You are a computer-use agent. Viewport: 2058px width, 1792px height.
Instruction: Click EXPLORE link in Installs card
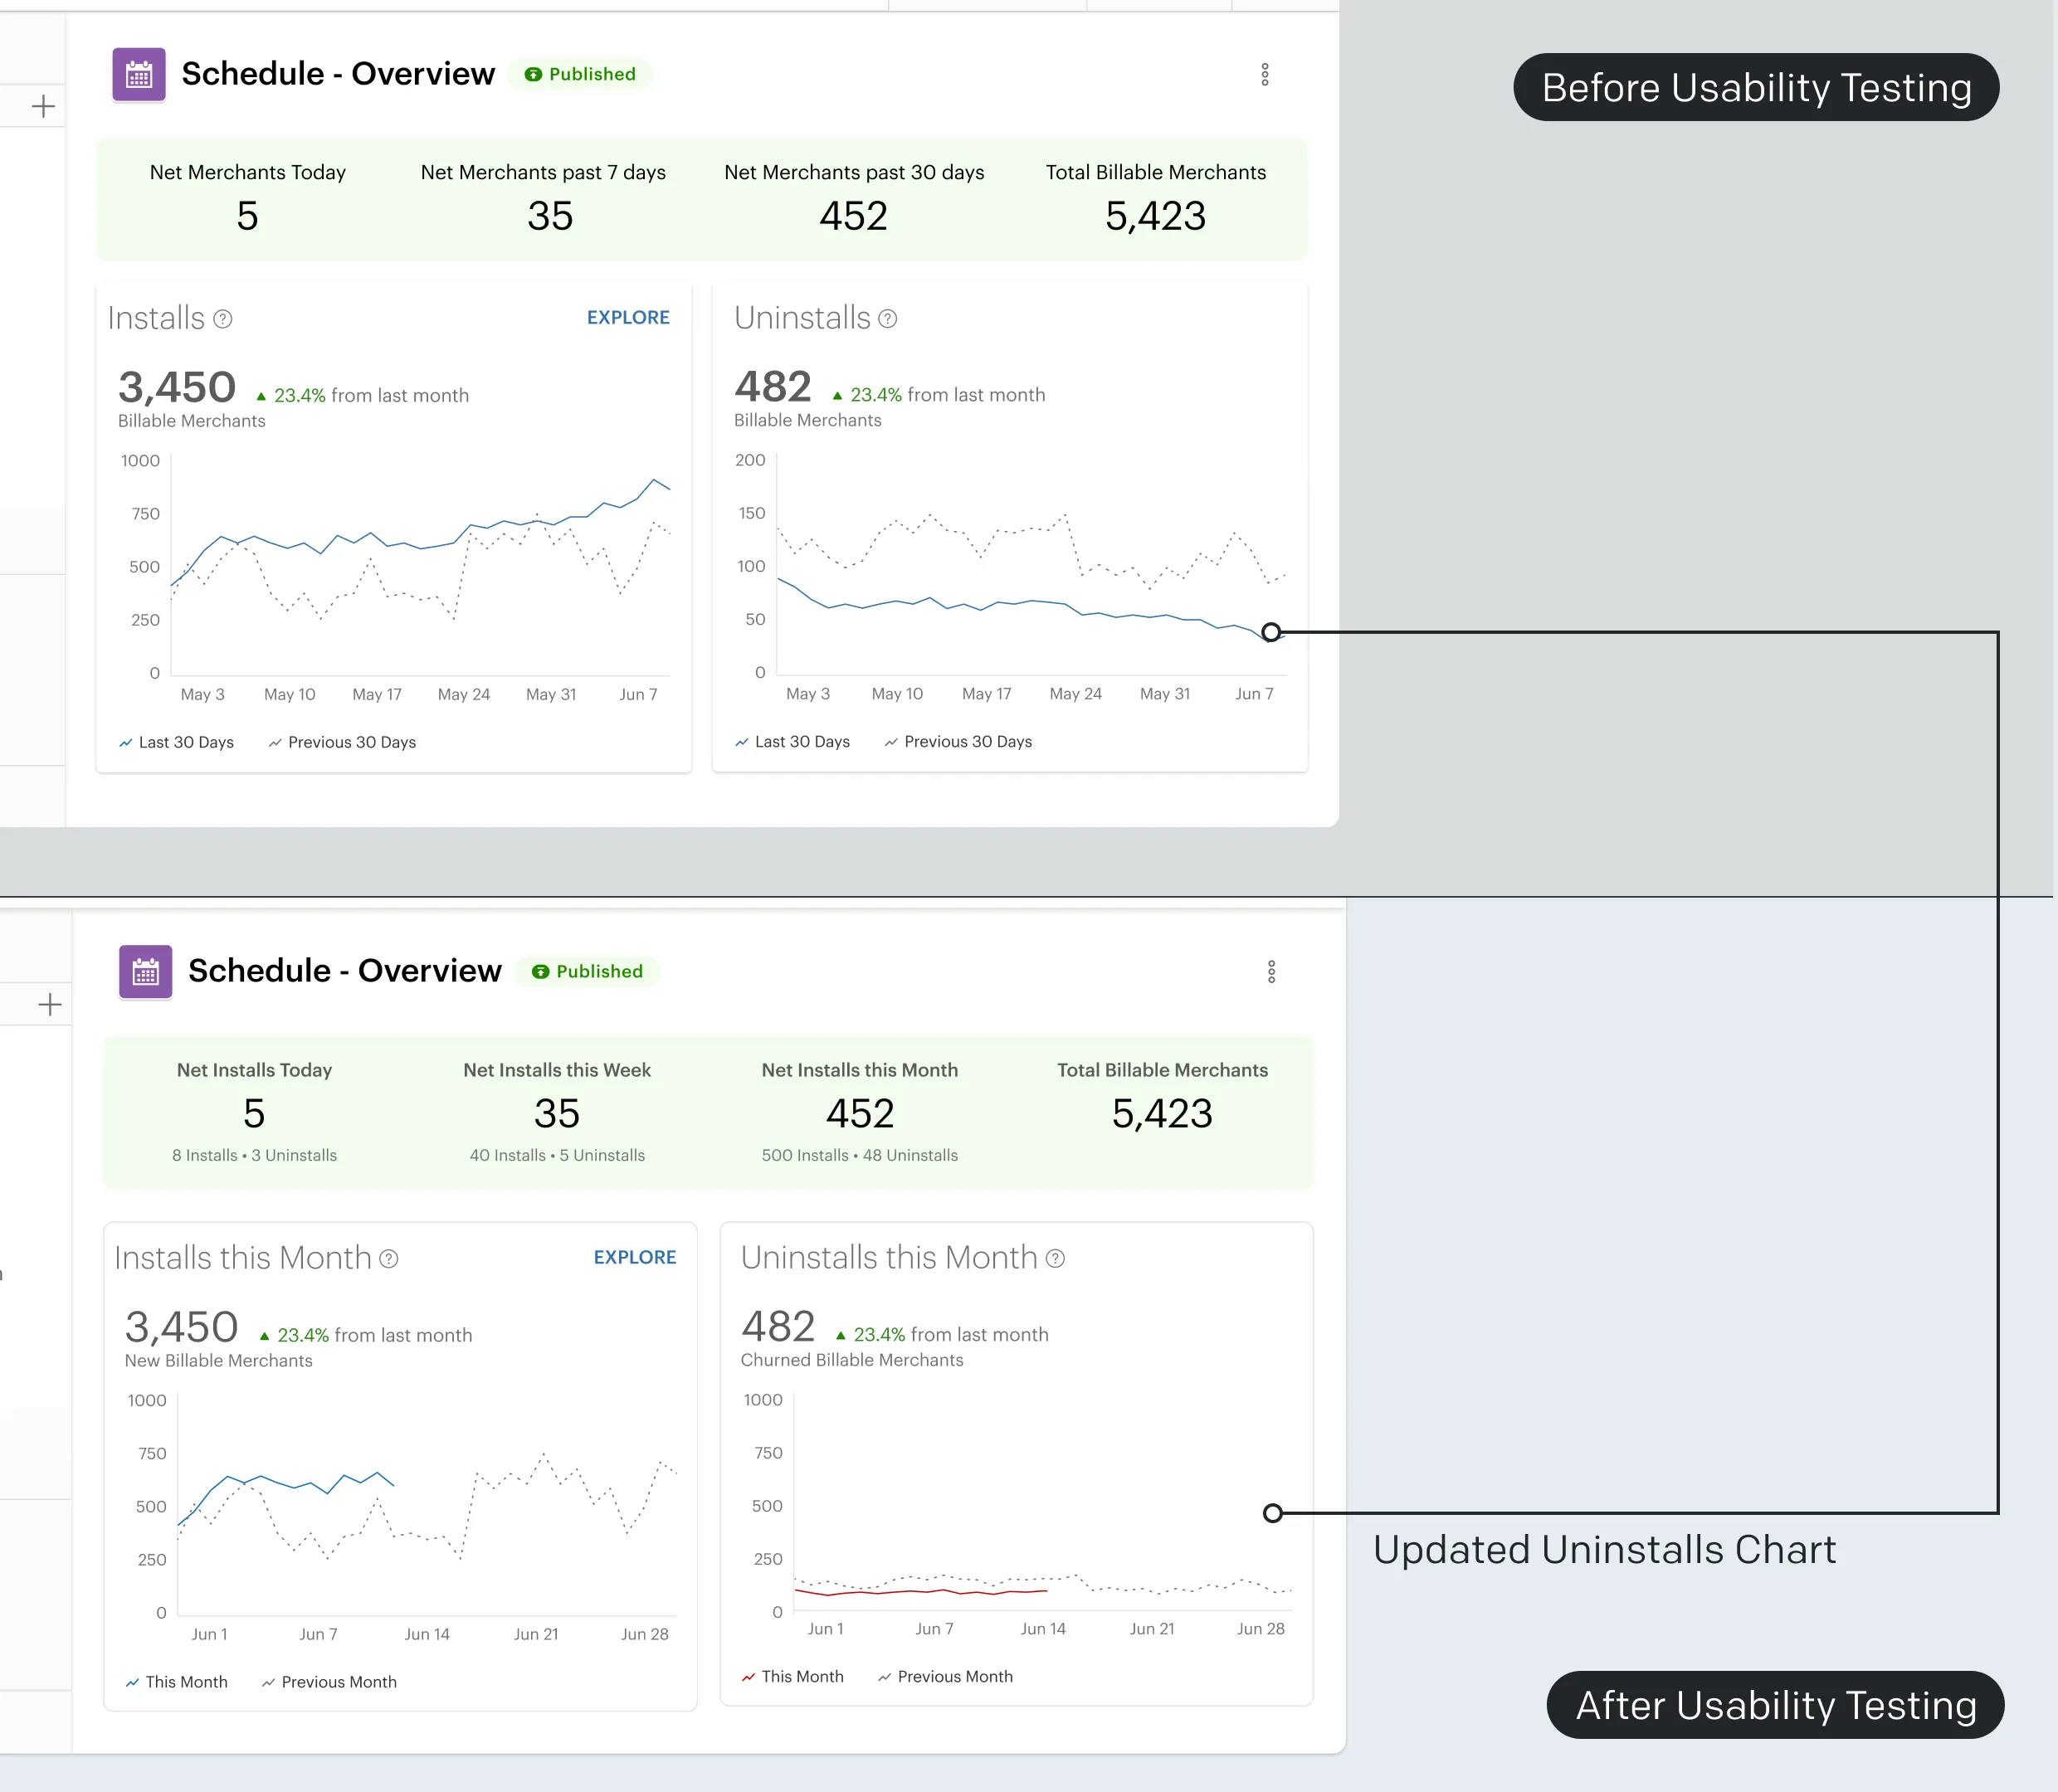(628, 318)
